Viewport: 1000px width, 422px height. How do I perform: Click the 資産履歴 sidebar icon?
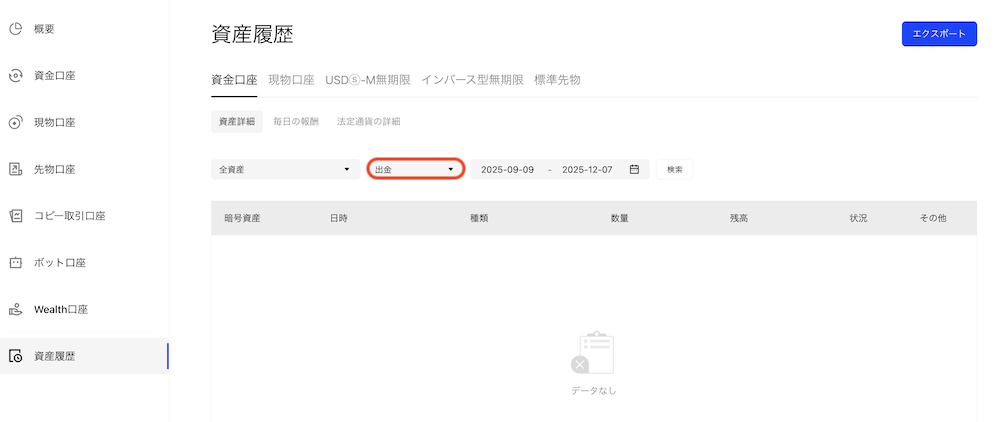click(x=15, y=356)
